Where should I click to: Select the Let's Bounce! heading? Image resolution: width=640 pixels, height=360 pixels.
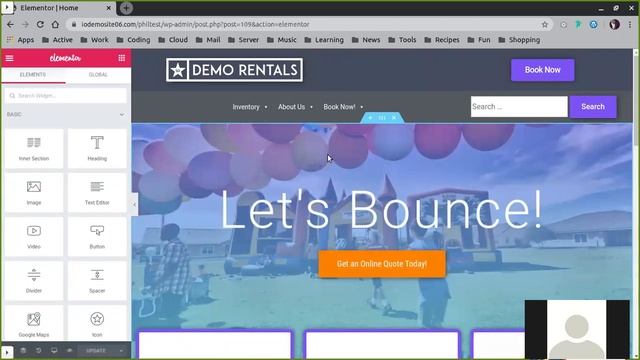click(x=382, y=209)
